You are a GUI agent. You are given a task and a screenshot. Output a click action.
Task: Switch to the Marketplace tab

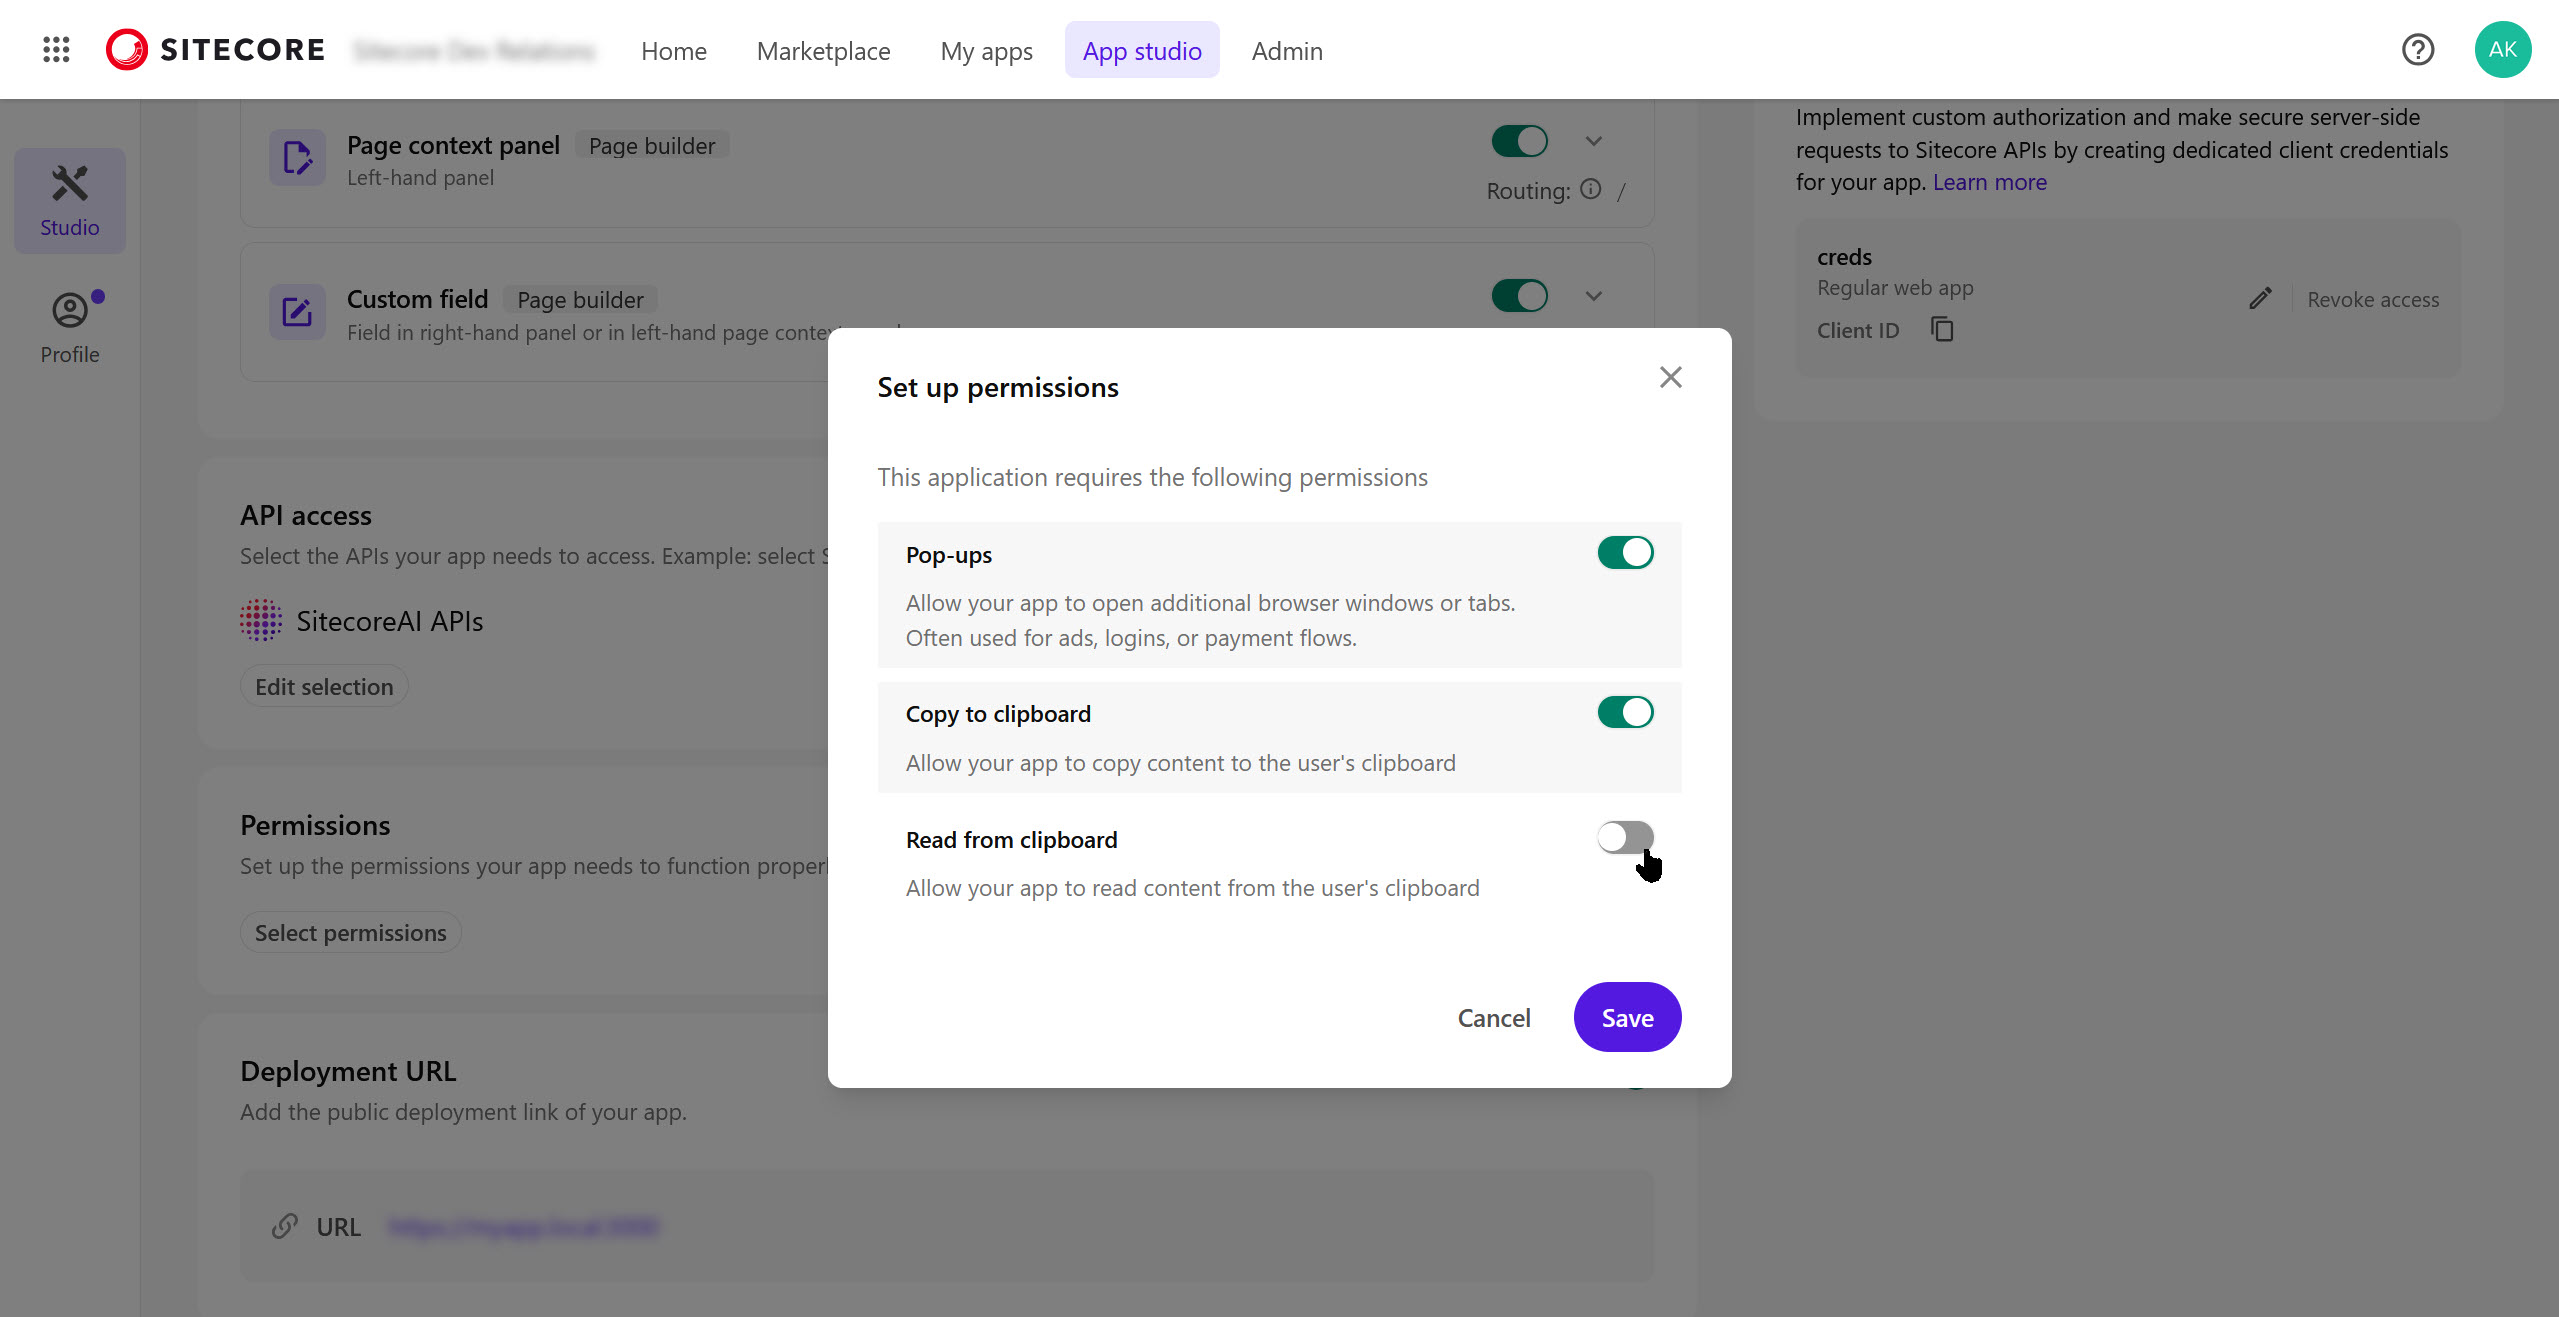tap(823, 50)
